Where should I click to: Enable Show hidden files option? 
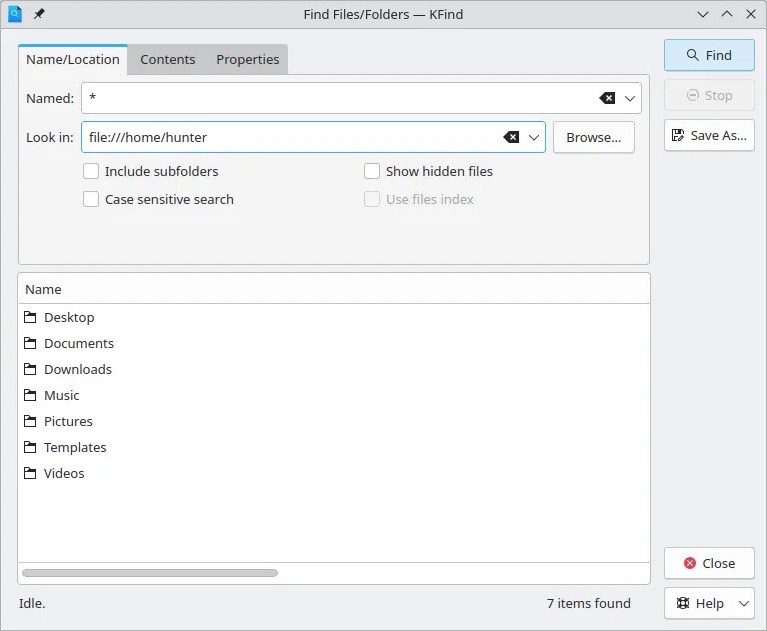(372, 171)
